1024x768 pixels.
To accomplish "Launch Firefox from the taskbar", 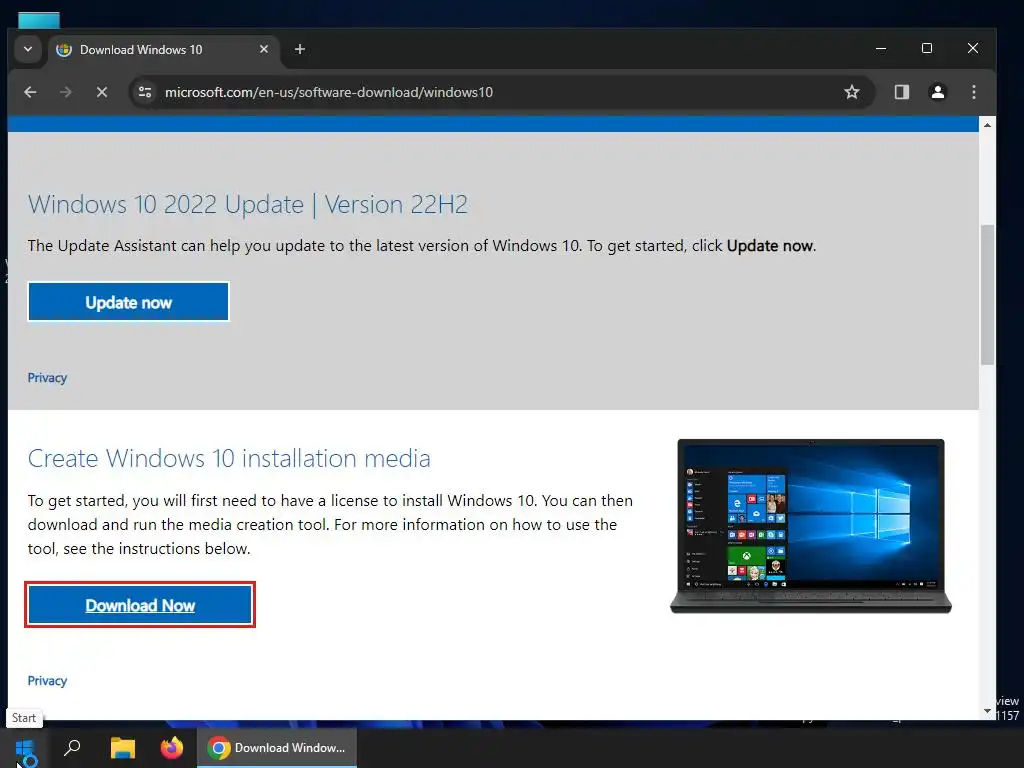I will 172,748.
